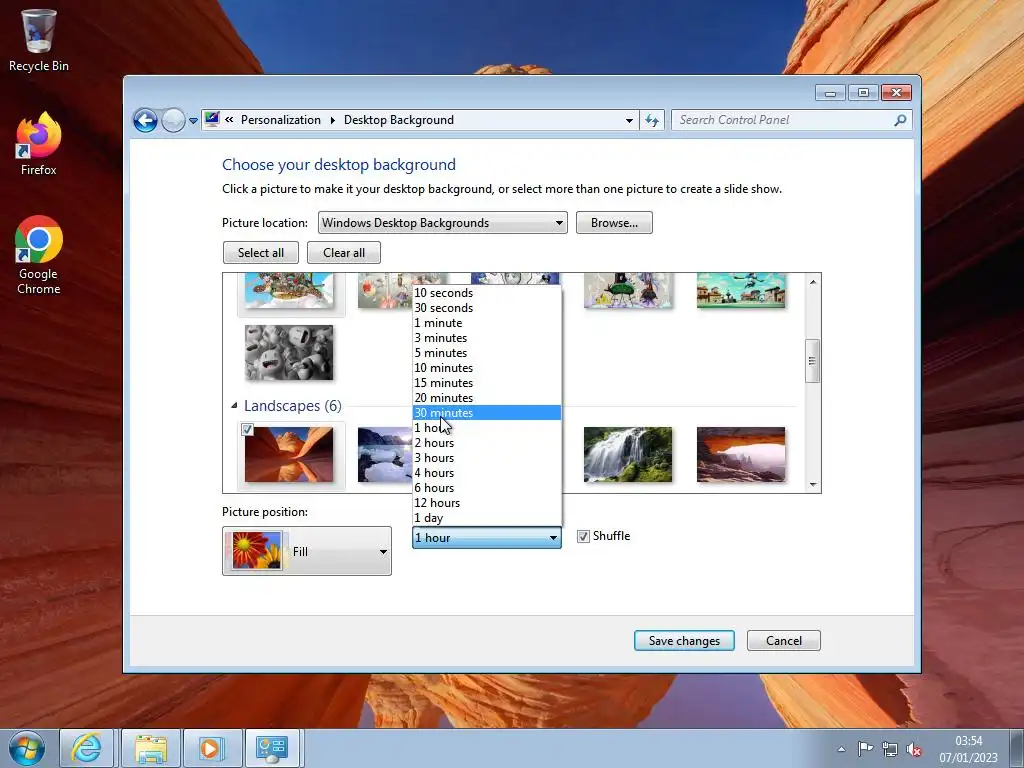Click the Save changes button
This screenshot has height=768, width=1024.
click(x=684, y=641)
